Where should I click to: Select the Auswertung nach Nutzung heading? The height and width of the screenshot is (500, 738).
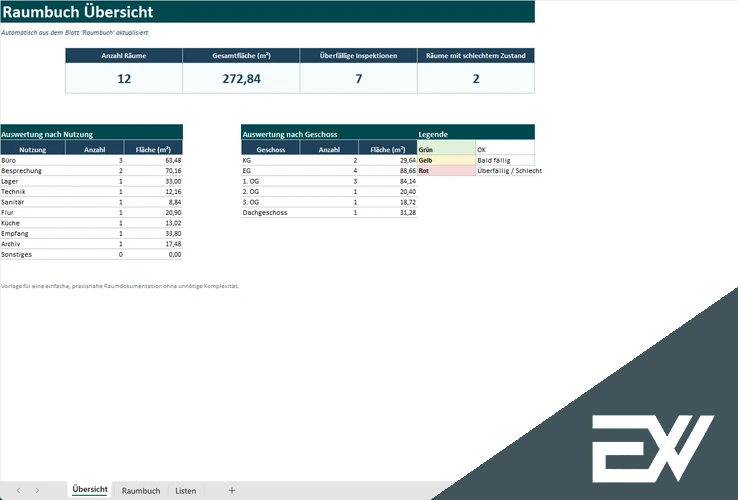(91, 134)
